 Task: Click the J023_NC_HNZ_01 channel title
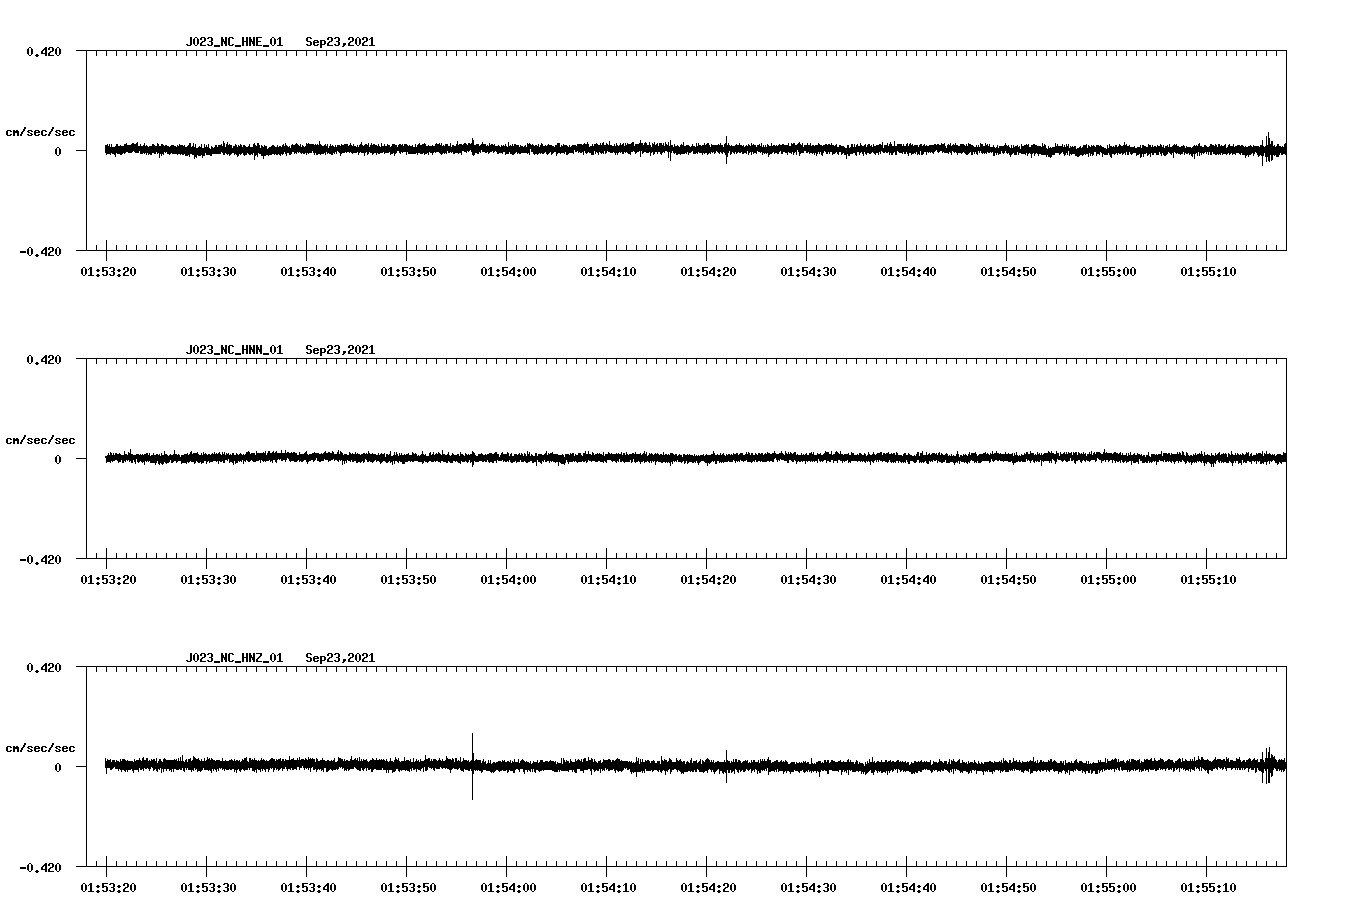234,658
